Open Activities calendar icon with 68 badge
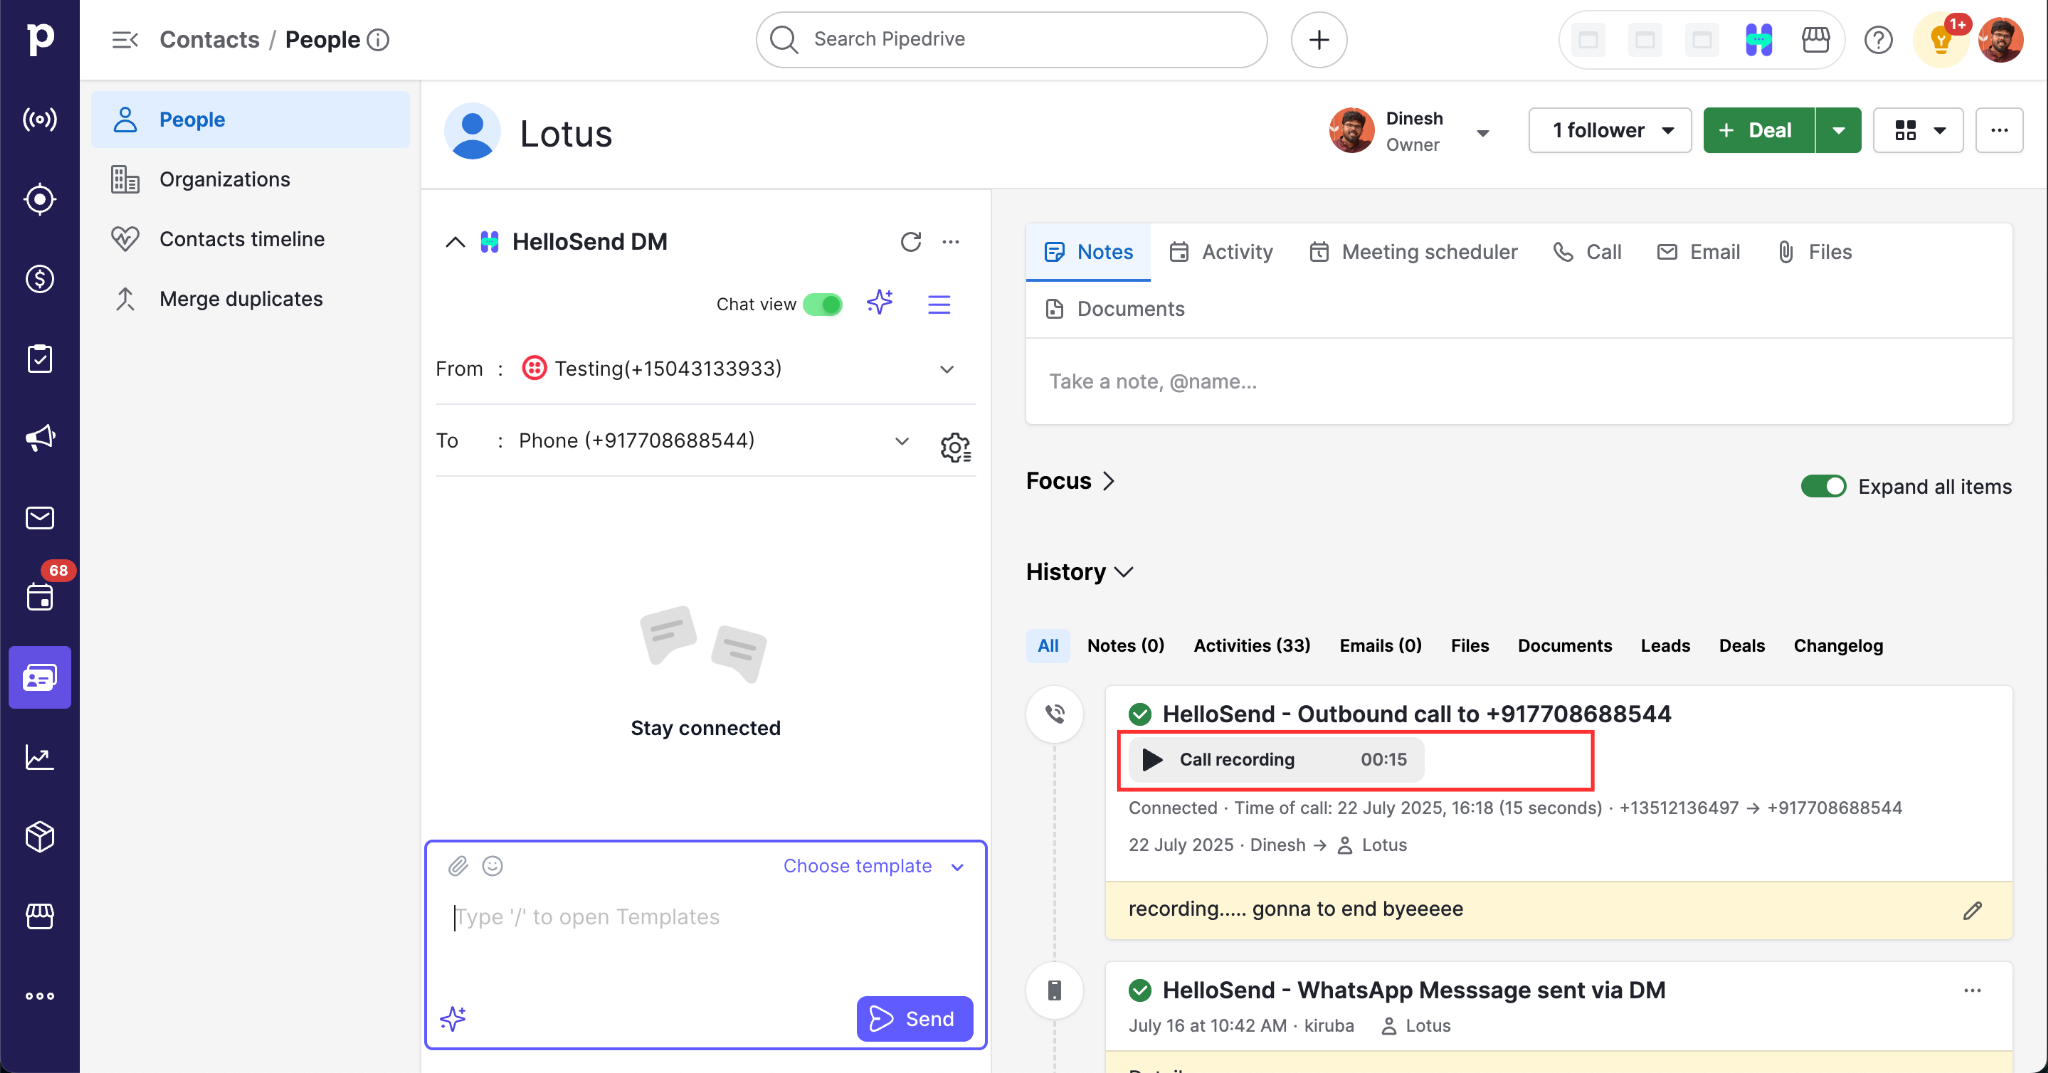Screen dimensions: 2048x1073 click(x=40, y=597)
